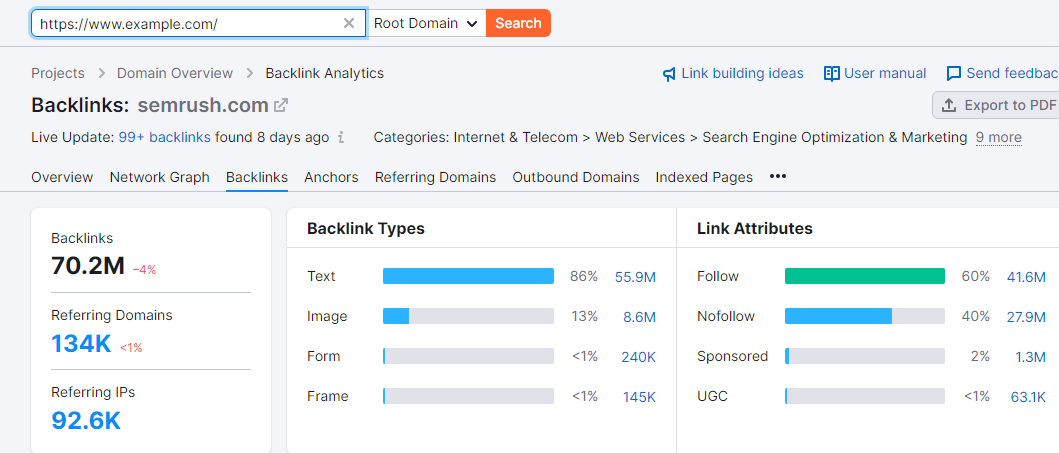This screenshot has height=453, width=1059.
Task: Click the 145K Frame backlinks count
Action: 639,396
